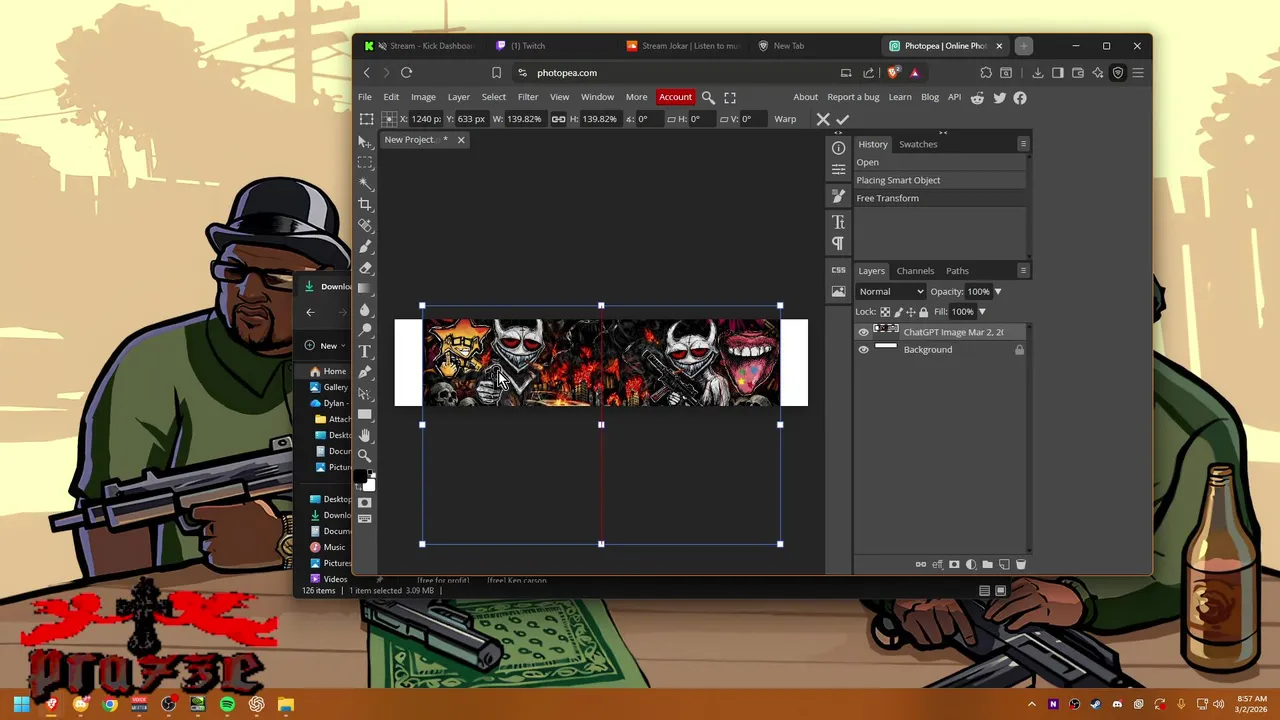The image size is (1280, 720).
Task: Switch to the Swatches tab
Action: [x=918, y=144]
